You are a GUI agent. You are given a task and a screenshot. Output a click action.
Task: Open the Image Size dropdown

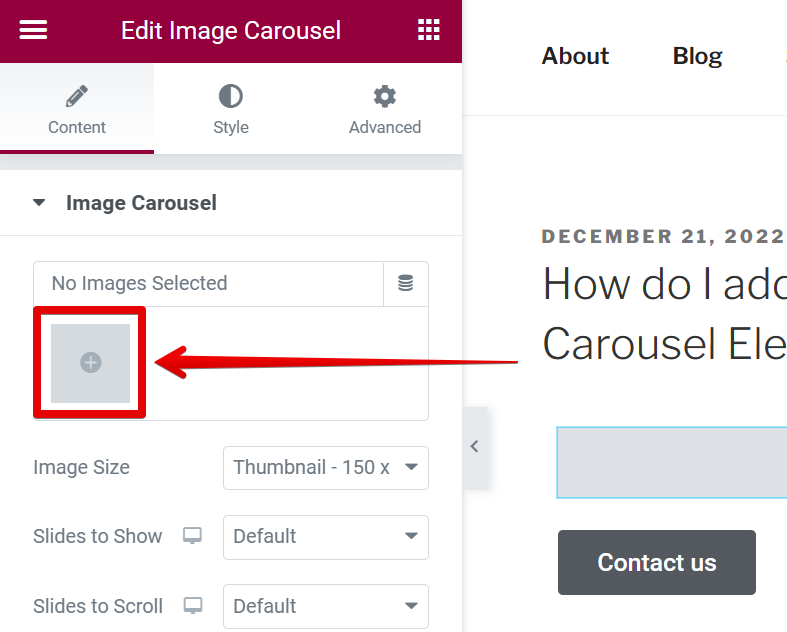[326, 467]
